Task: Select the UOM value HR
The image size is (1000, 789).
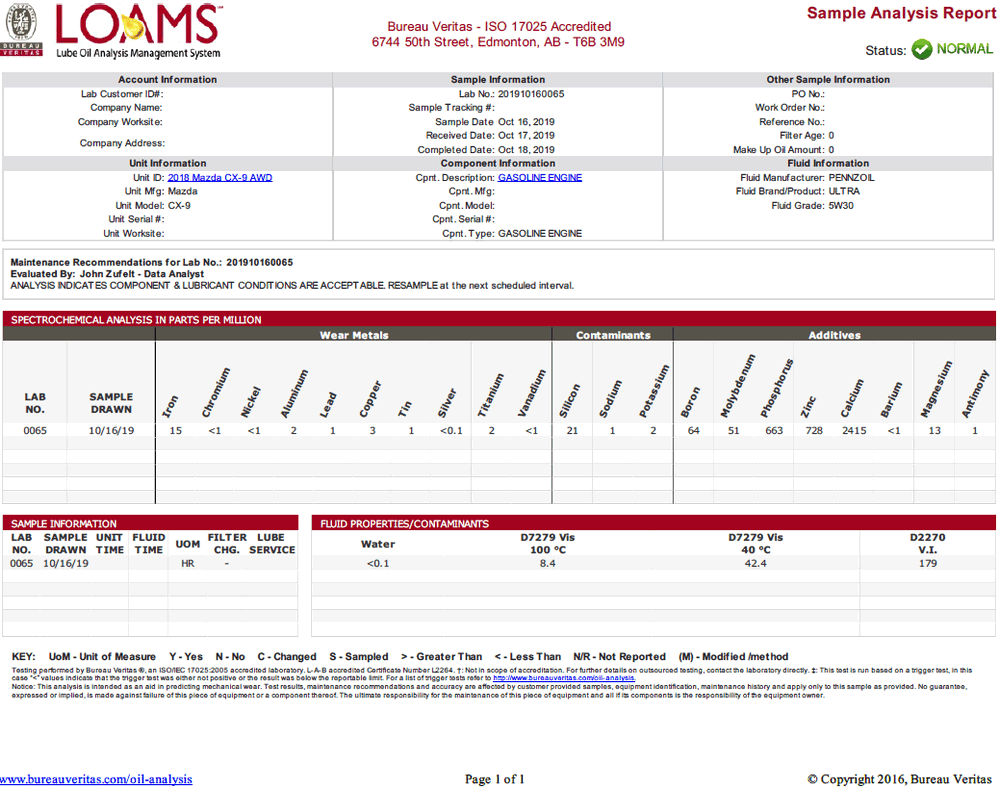Action: click(x=188, y=563)
